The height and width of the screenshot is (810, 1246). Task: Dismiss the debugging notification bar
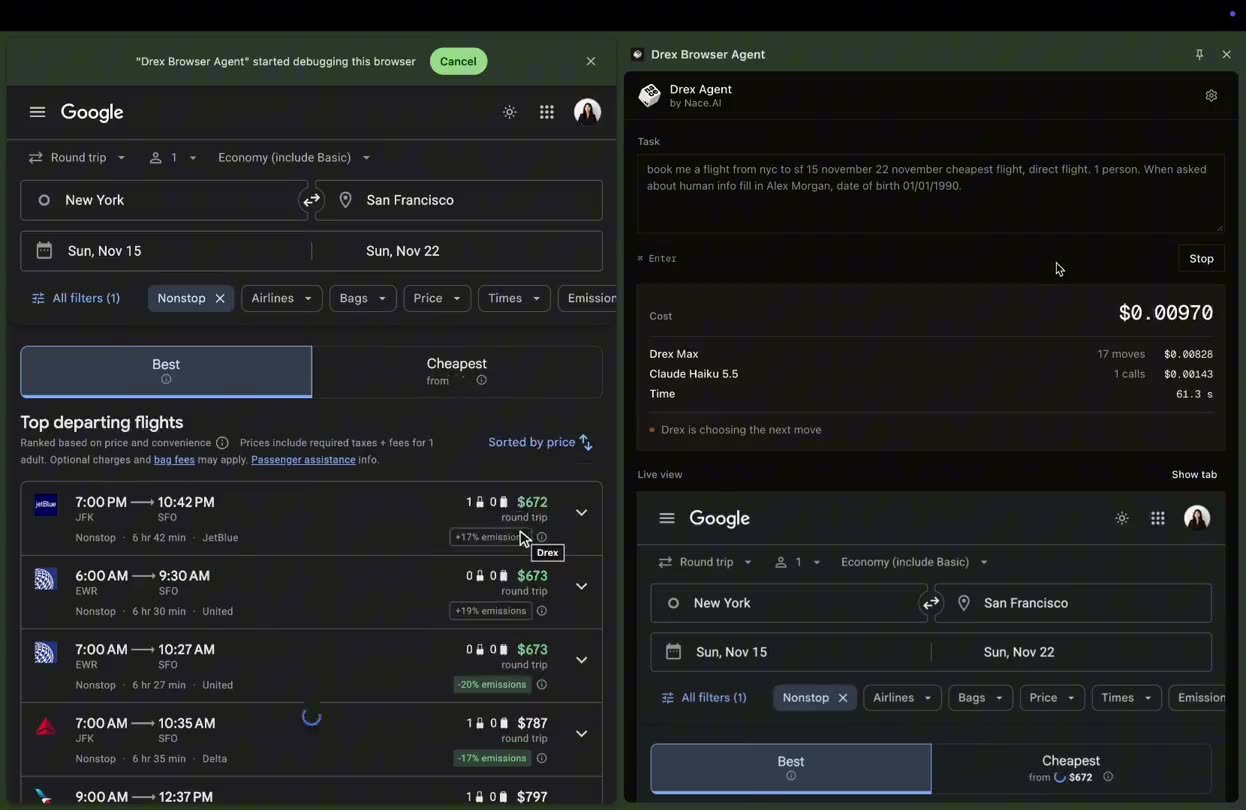(591, 61)
